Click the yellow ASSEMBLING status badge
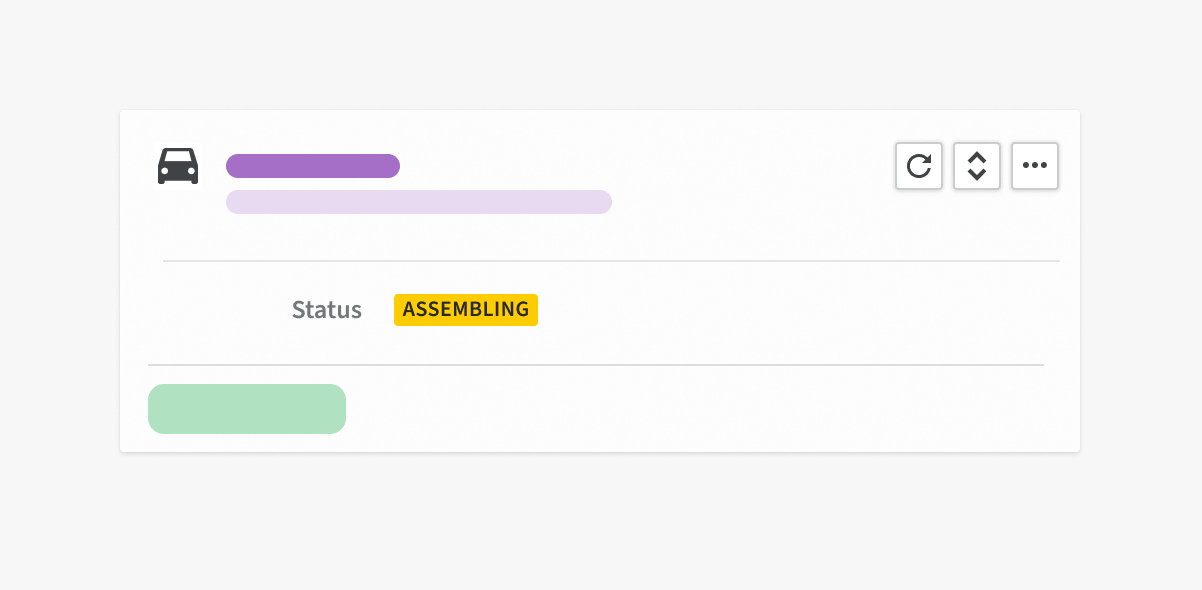1202x590 pixels. [x=466, y=310]
